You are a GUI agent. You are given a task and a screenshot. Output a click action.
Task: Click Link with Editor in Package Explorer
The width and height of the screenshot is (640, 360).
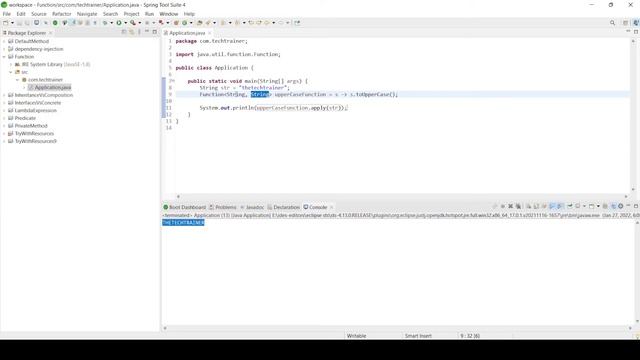(131, 32)
